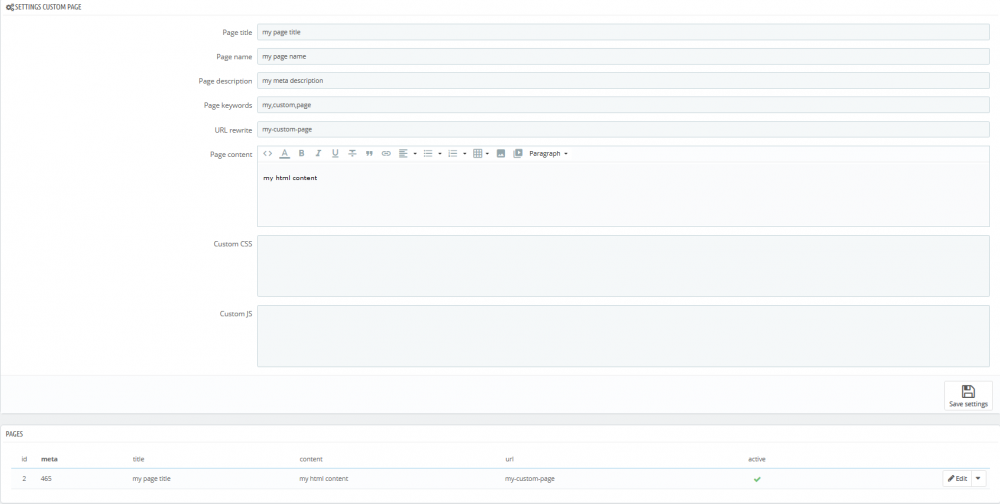
Task: Save settings with the floppy disk button
Action: [x=968, y=396]
